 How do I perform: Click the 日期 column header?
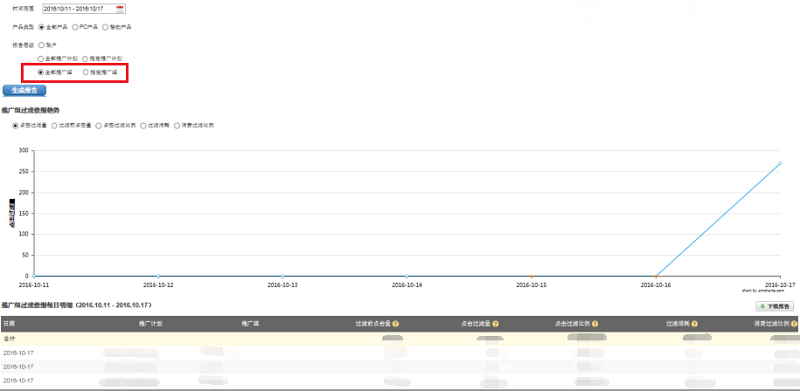pyautogui.click(x=9, y=324)
